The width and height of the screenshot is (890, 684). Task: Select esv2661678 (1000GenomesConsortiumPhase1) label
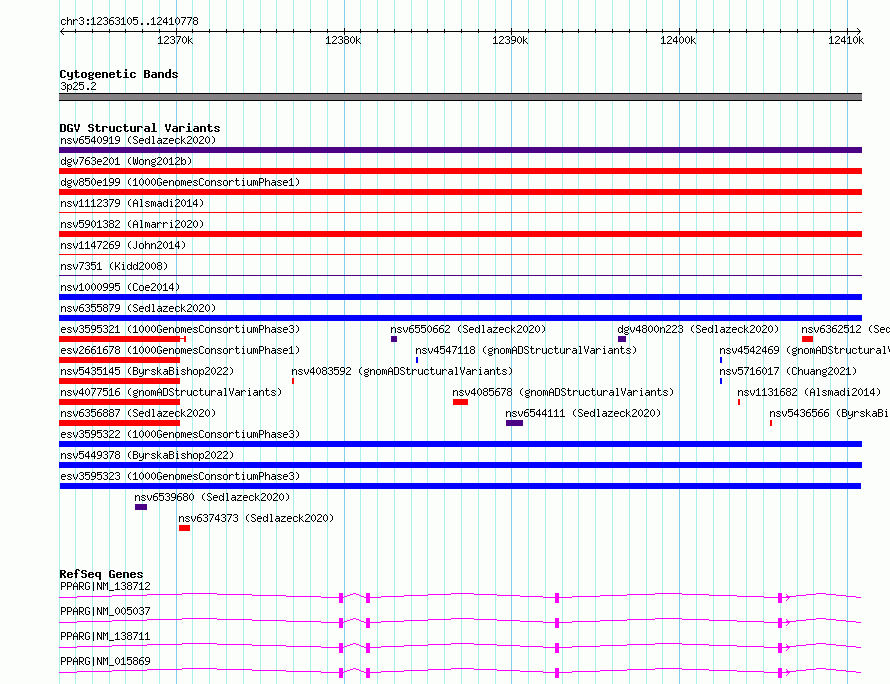[x=180, y=350]
